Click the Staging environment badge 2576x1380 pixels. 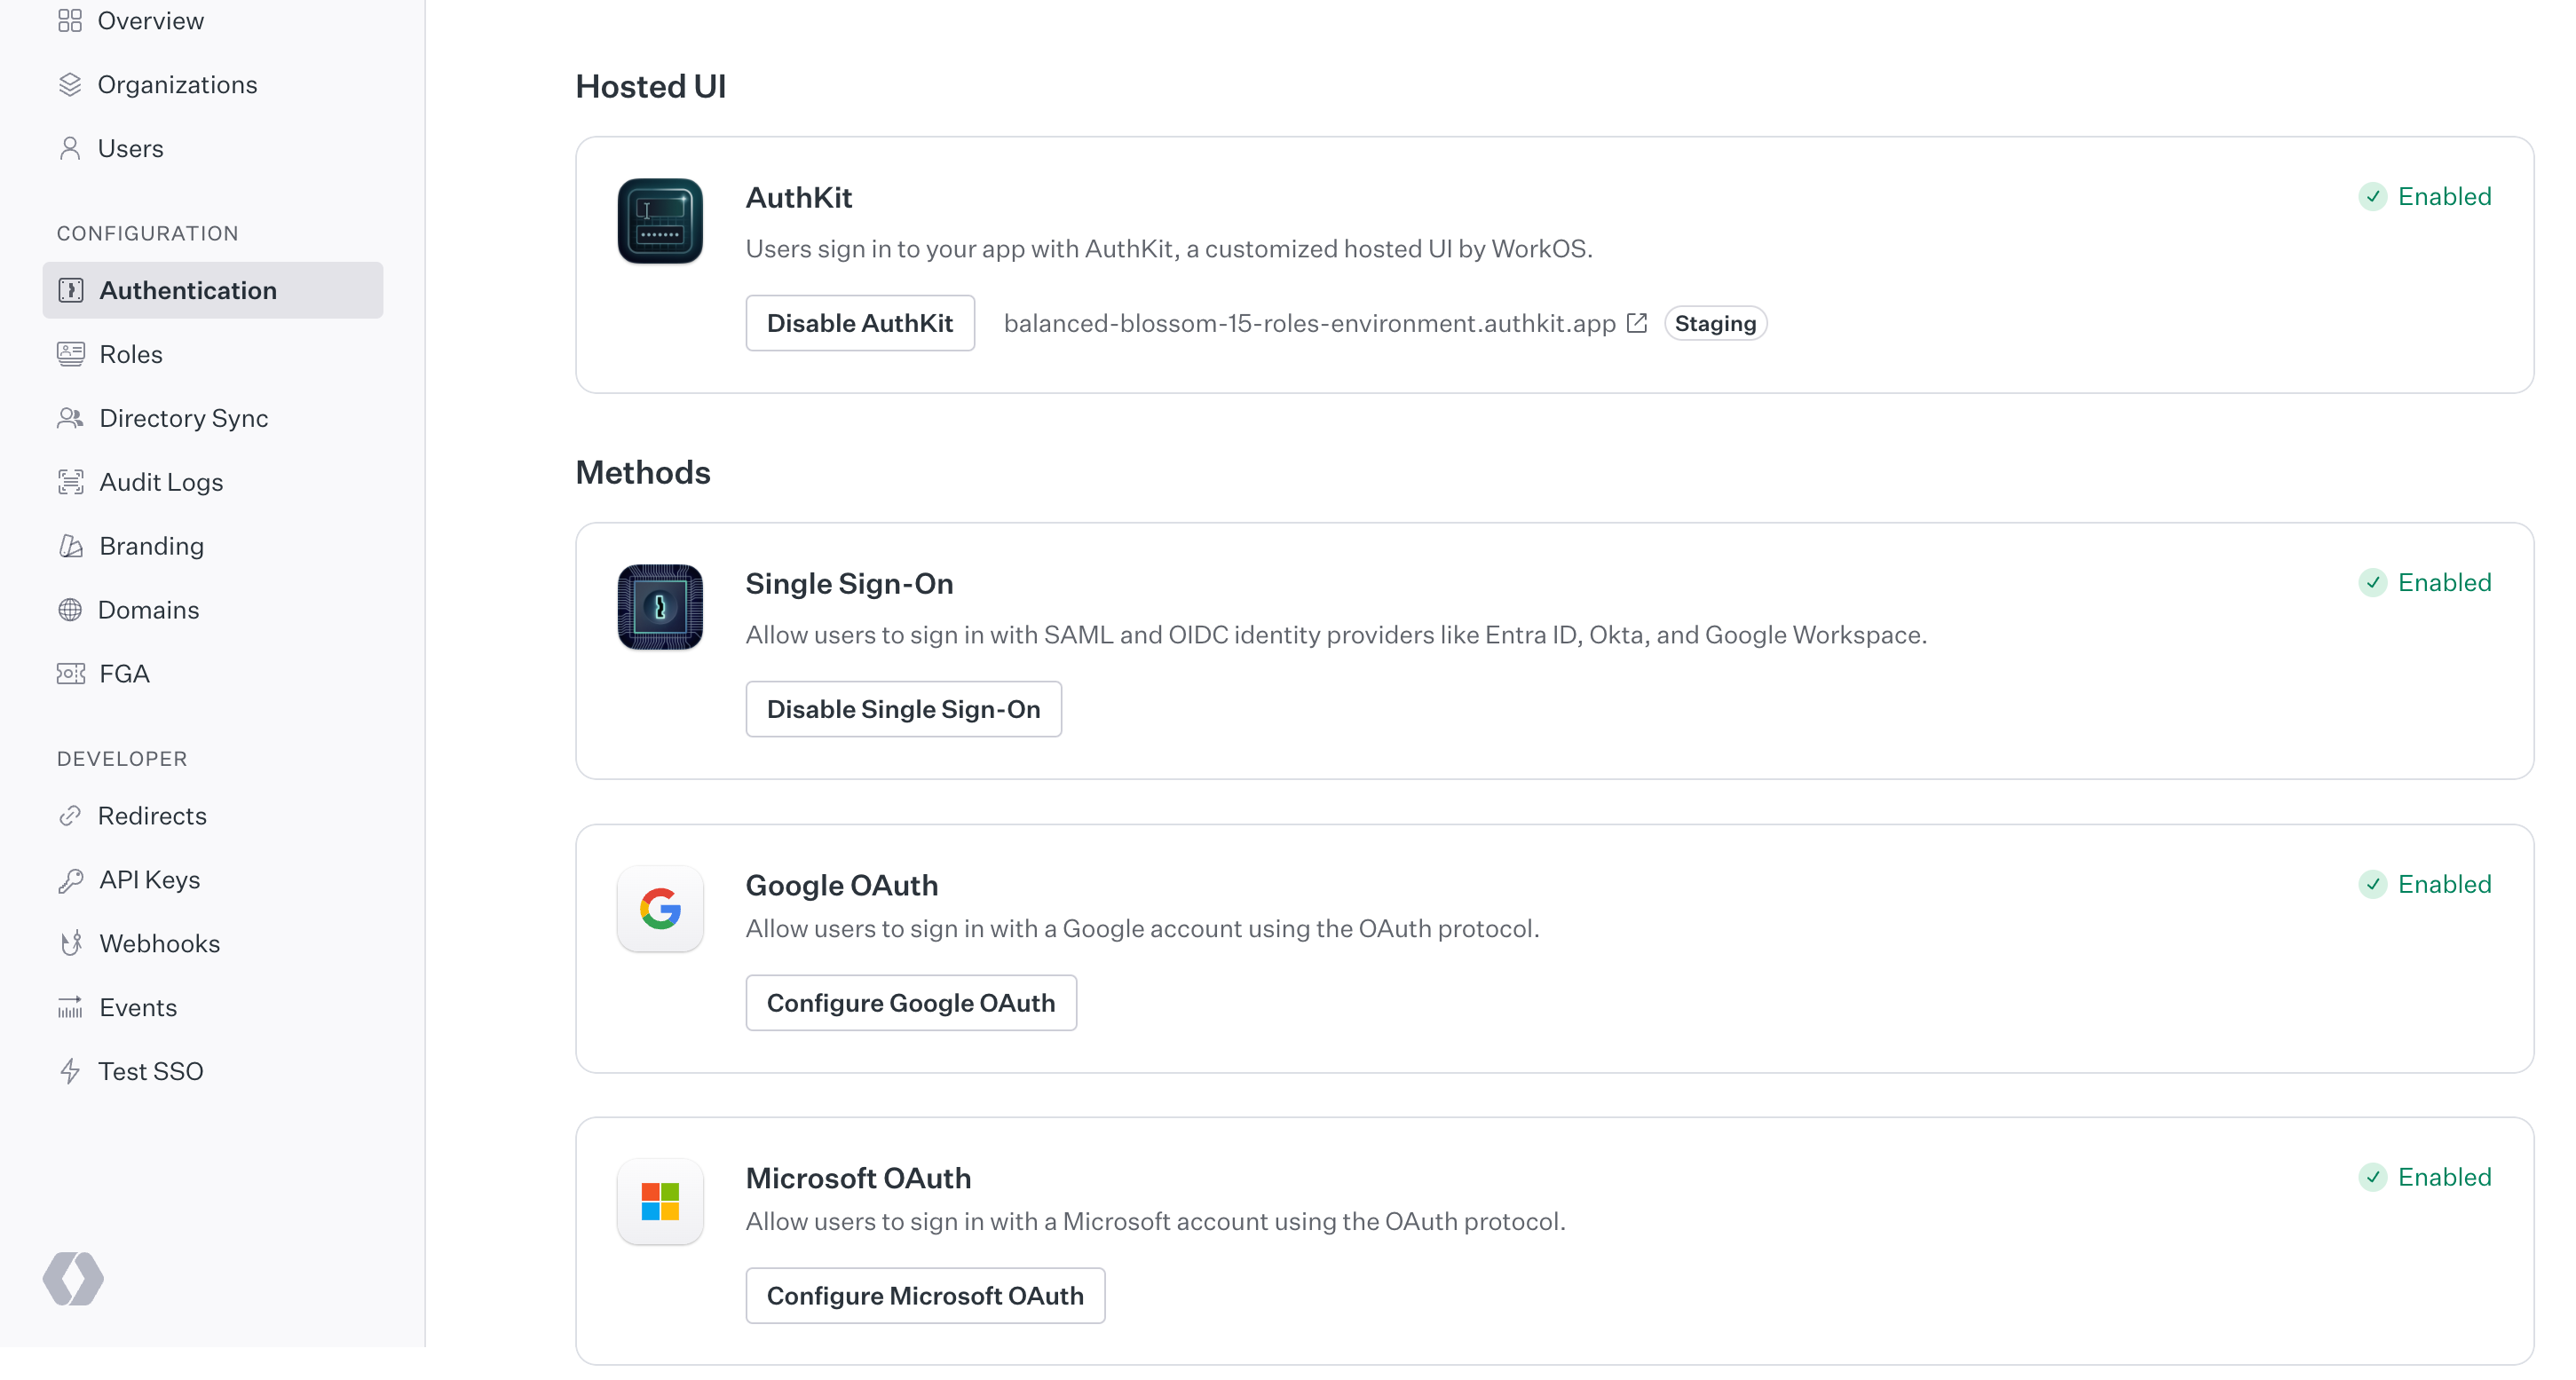pyautogui.click(x=1715, y=323)
